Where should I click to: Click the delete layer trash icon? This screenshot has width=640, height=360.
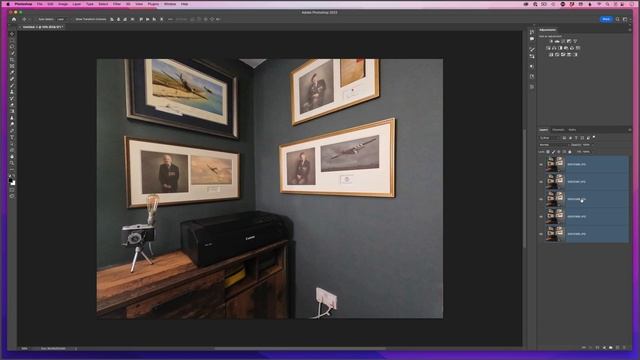click(x=624, y=347)
